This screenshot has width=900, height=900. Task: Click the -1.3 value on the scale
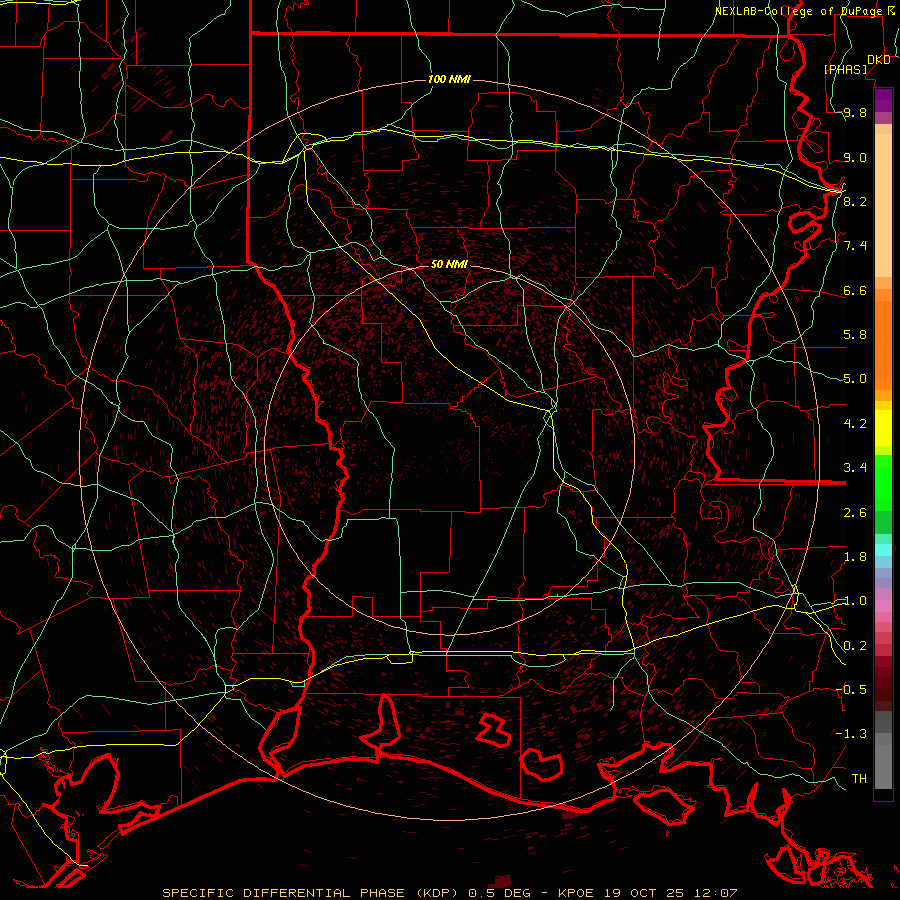pyautogui.click(x=851, y=734)
